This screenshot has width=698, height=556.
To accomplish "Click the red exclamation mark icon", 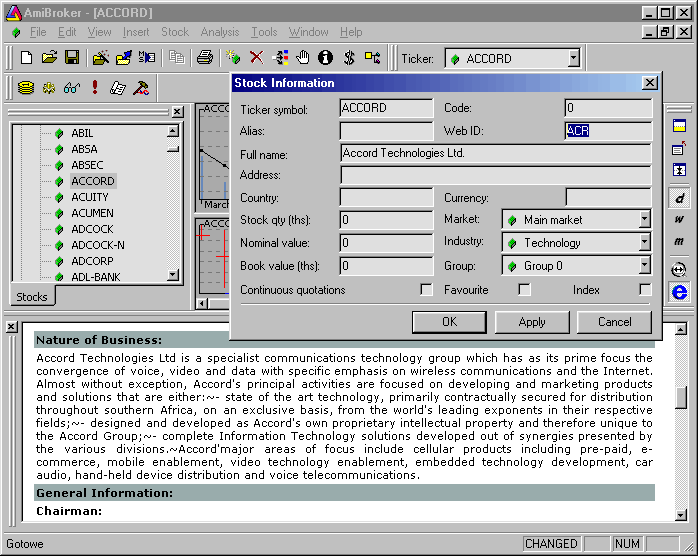I will click(95, 88).
